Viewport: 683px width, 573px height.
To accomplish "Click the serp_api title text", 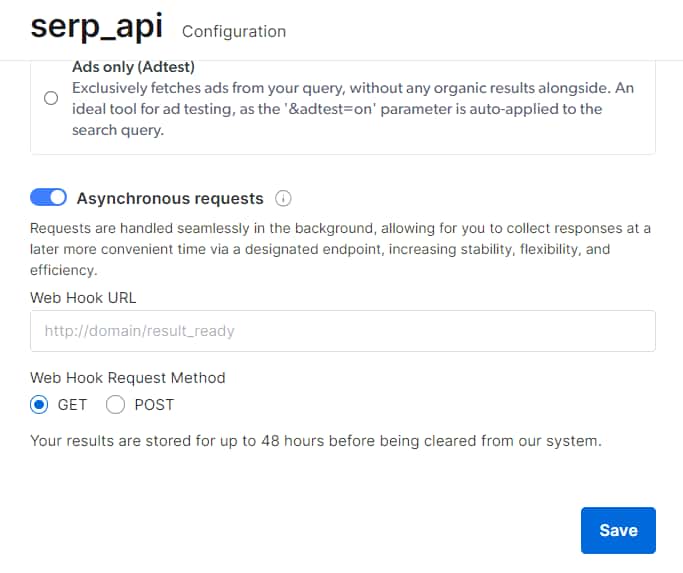I will tap(97, 27).
